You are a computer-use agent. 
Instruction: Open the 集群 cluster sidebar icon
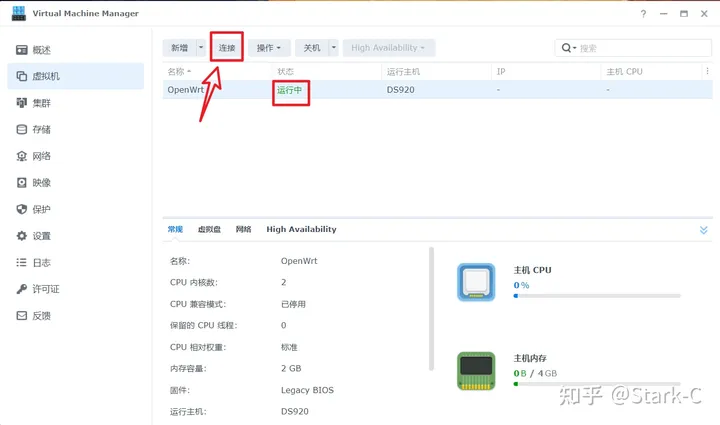(22, 103)
